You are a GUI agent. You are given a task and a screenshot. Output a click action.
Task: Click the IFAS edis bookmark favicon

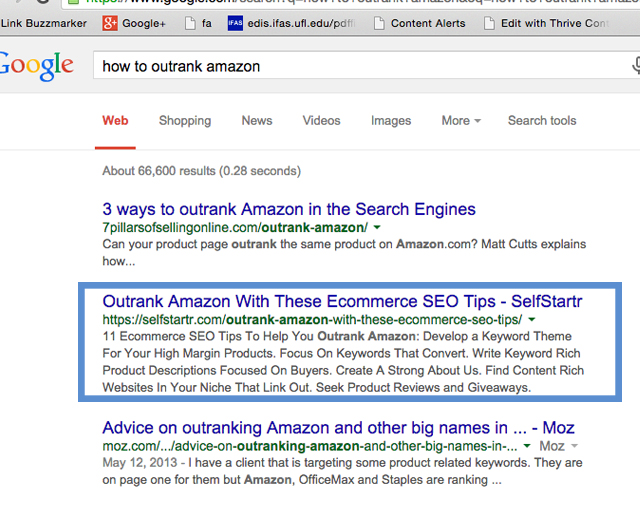[235, 23]
